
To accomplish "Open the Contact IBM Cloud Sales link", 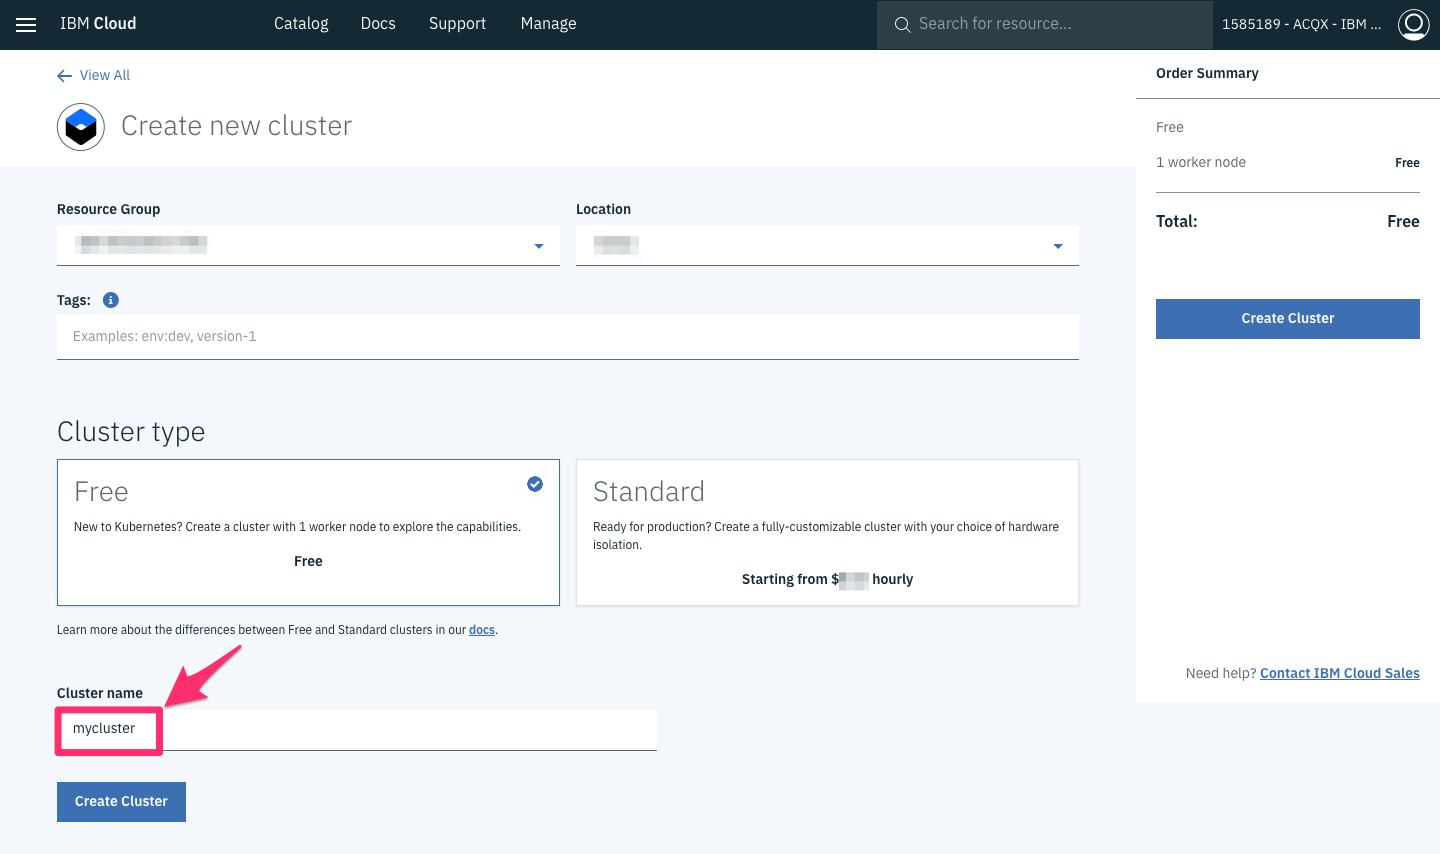I will pos(1340,674).
